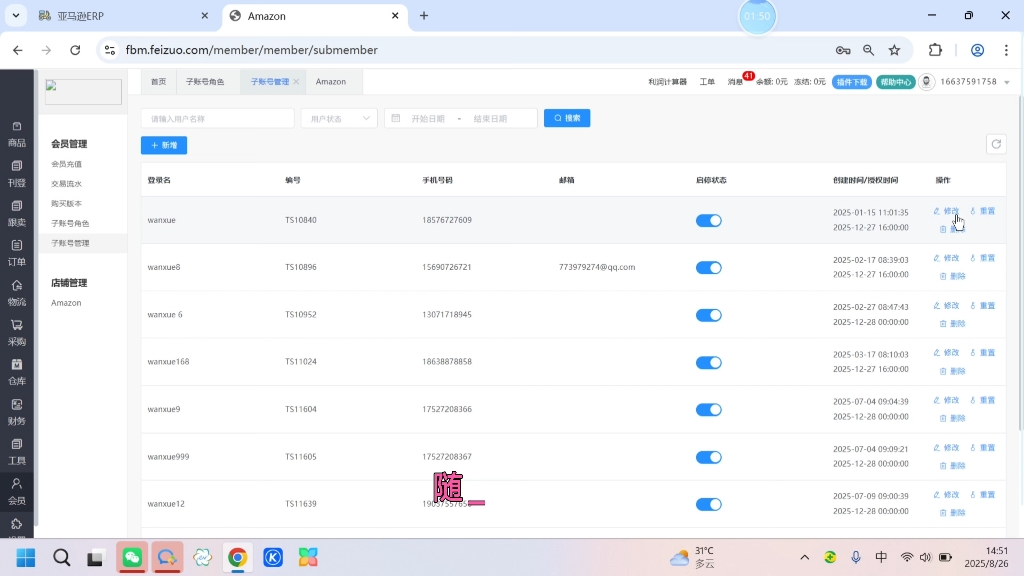Open the 会员 member section in the sidebar
Image resolution: width=1024 pixels, height=576 pixels.
(16, 492)
